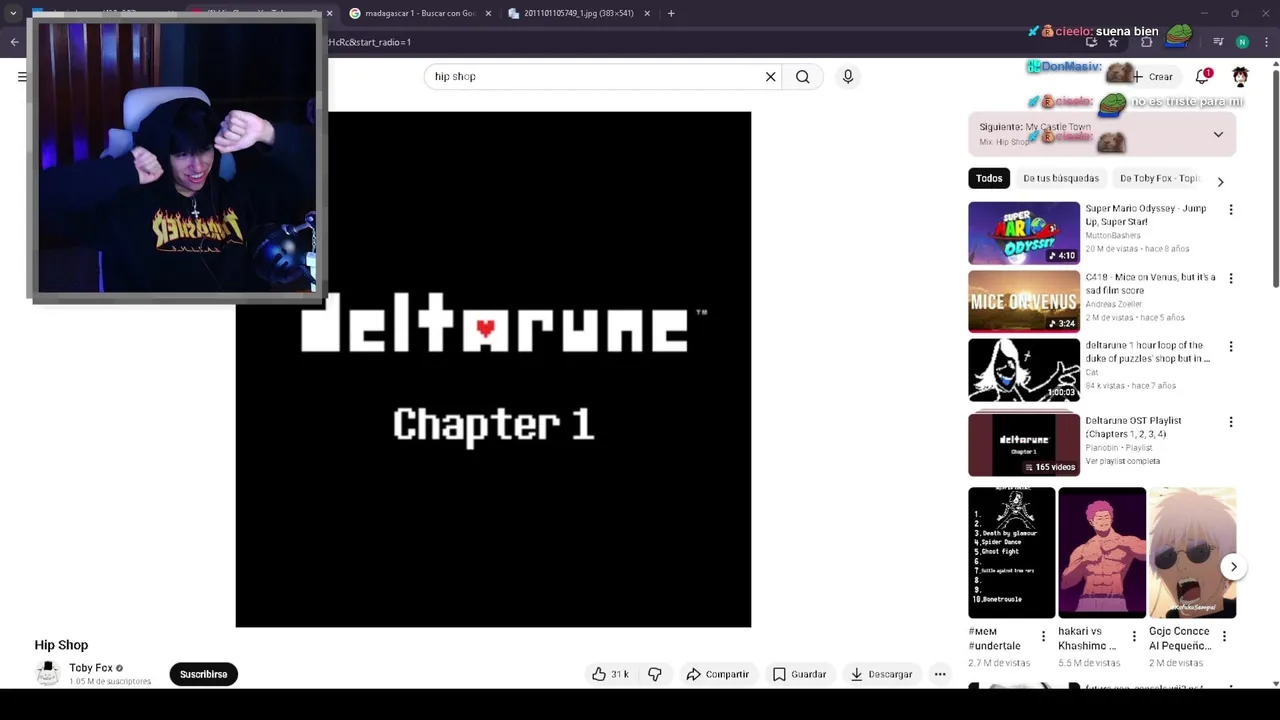Screen dimensions: 1280x720
Task: Switch to the 'madagascar 1 - Buscar con Google' tab
Action: pyautogui.click(x=419, y=13)
